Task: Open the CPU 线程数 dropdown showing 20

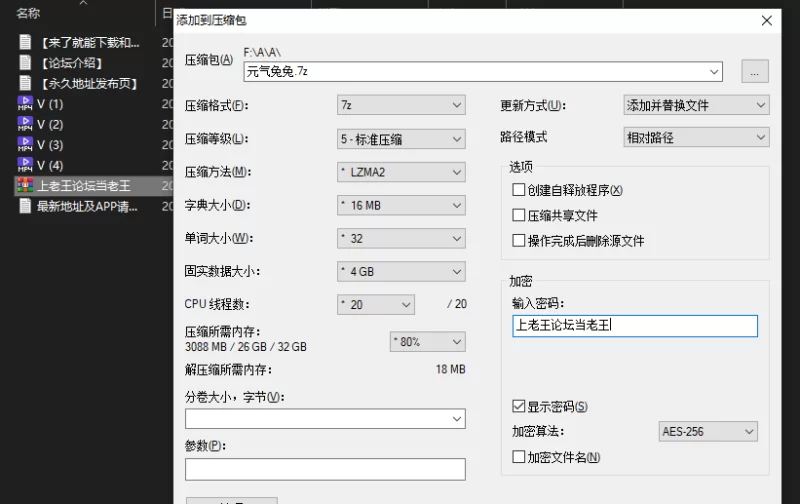Action: (x=376, y=305)
